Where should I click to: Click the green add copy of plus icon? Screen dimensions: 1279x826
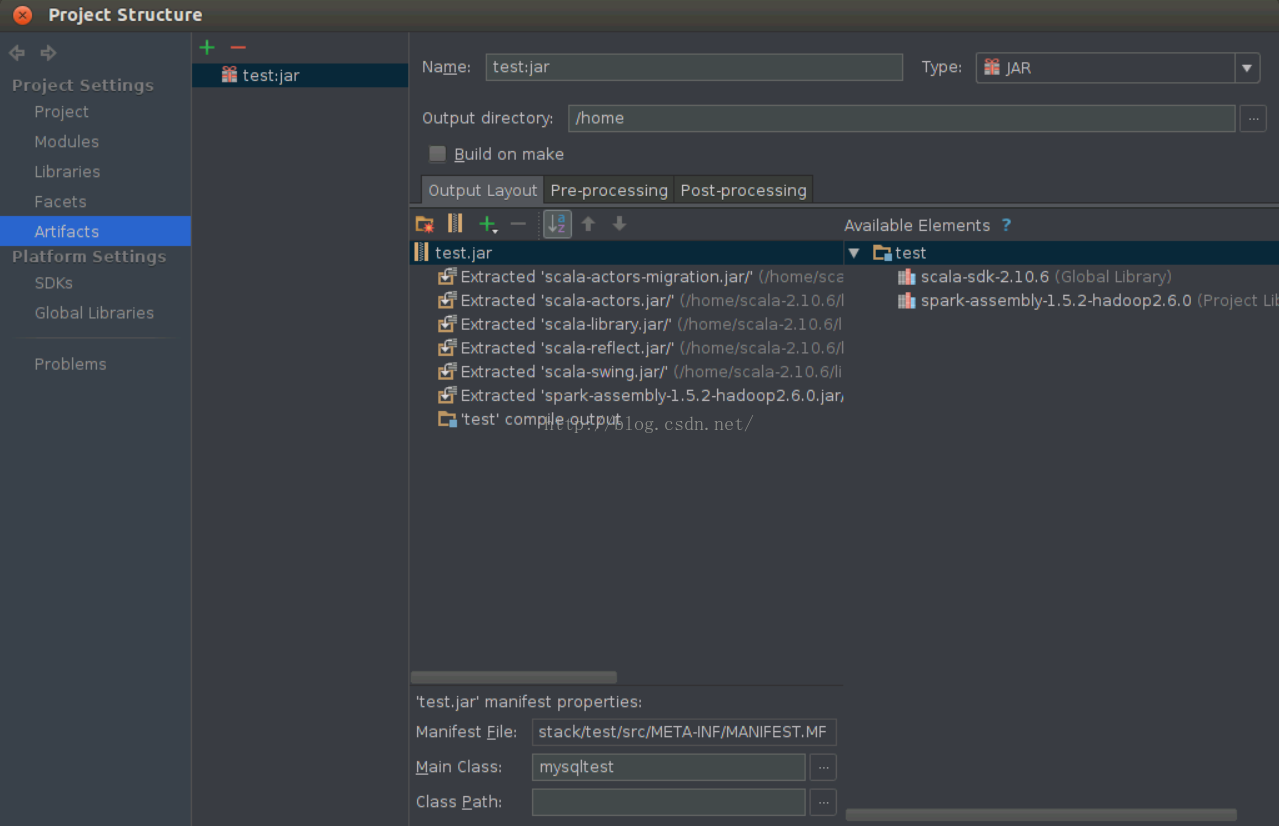(x=487, y=224)
